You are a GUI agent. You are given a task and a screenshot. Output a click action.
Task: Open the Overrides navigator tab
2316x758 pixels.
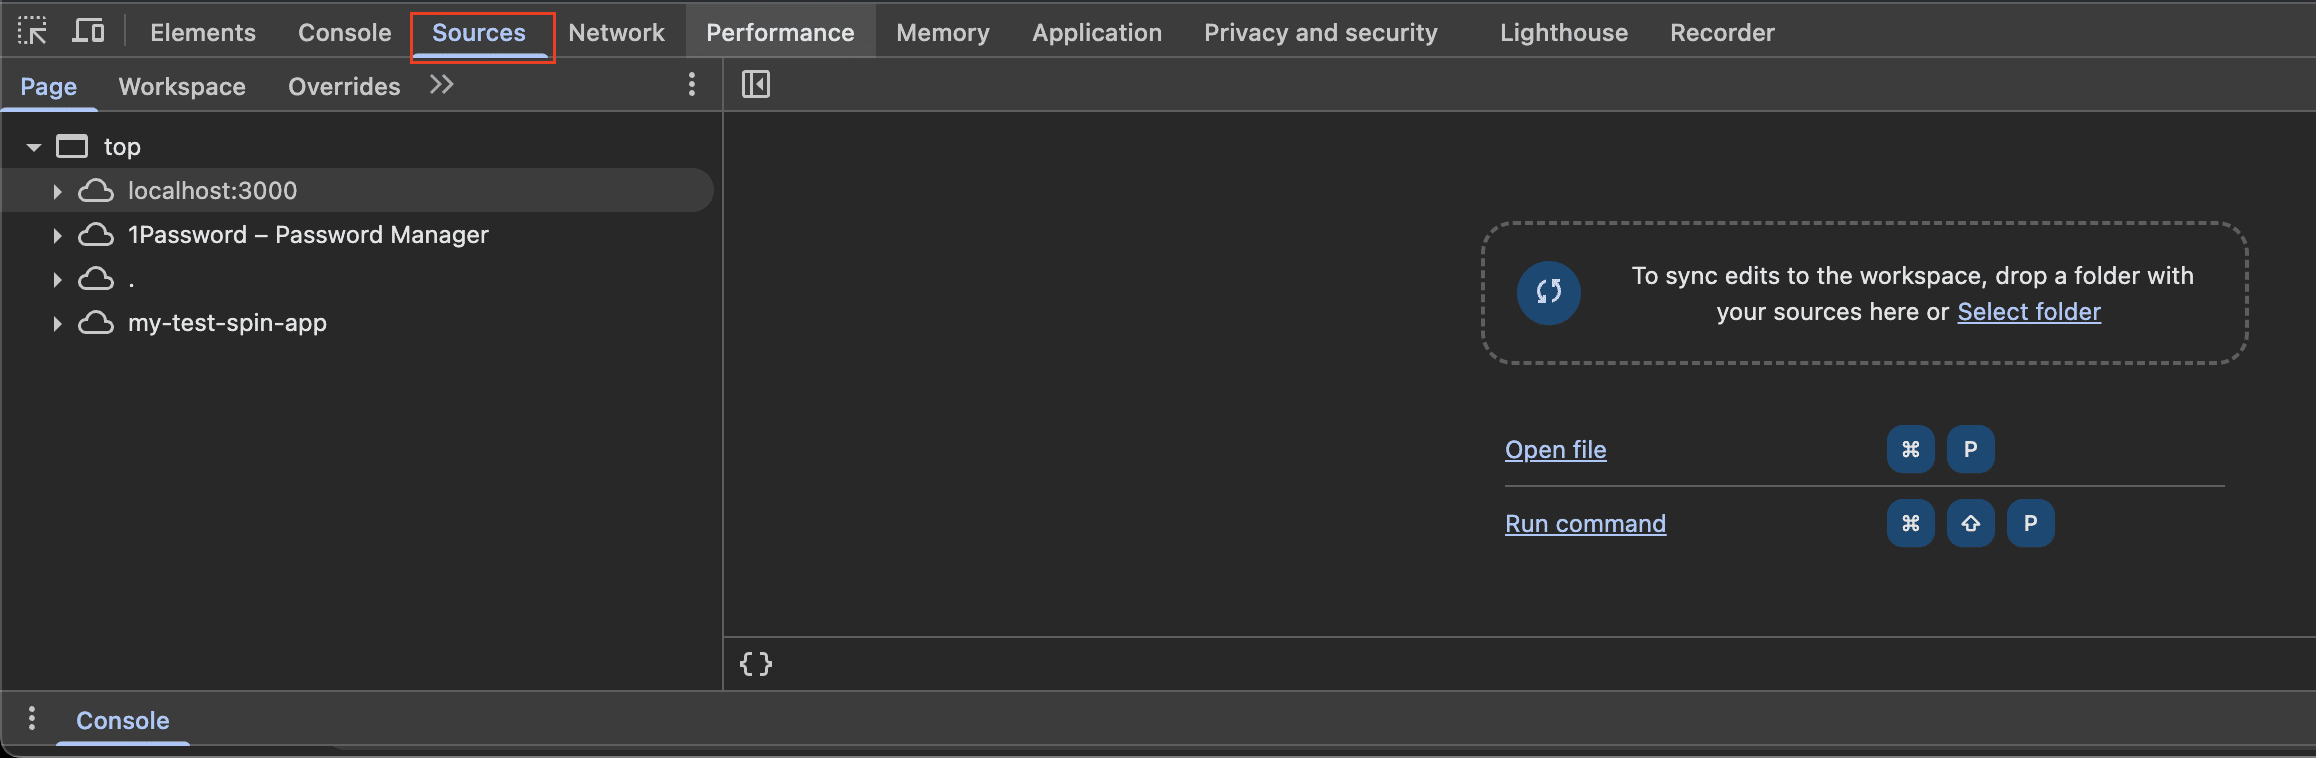tap(344, 87)
